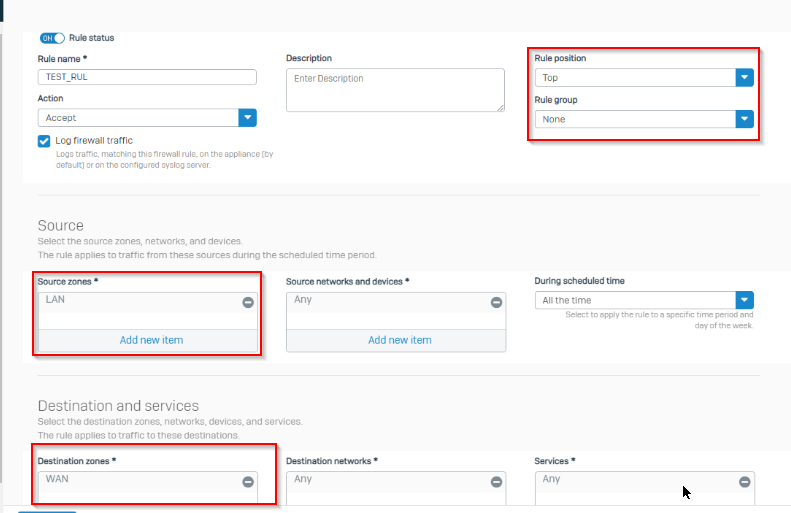Toggle the Rule status switch off
The image size is (791, 513).
[52, 38]
